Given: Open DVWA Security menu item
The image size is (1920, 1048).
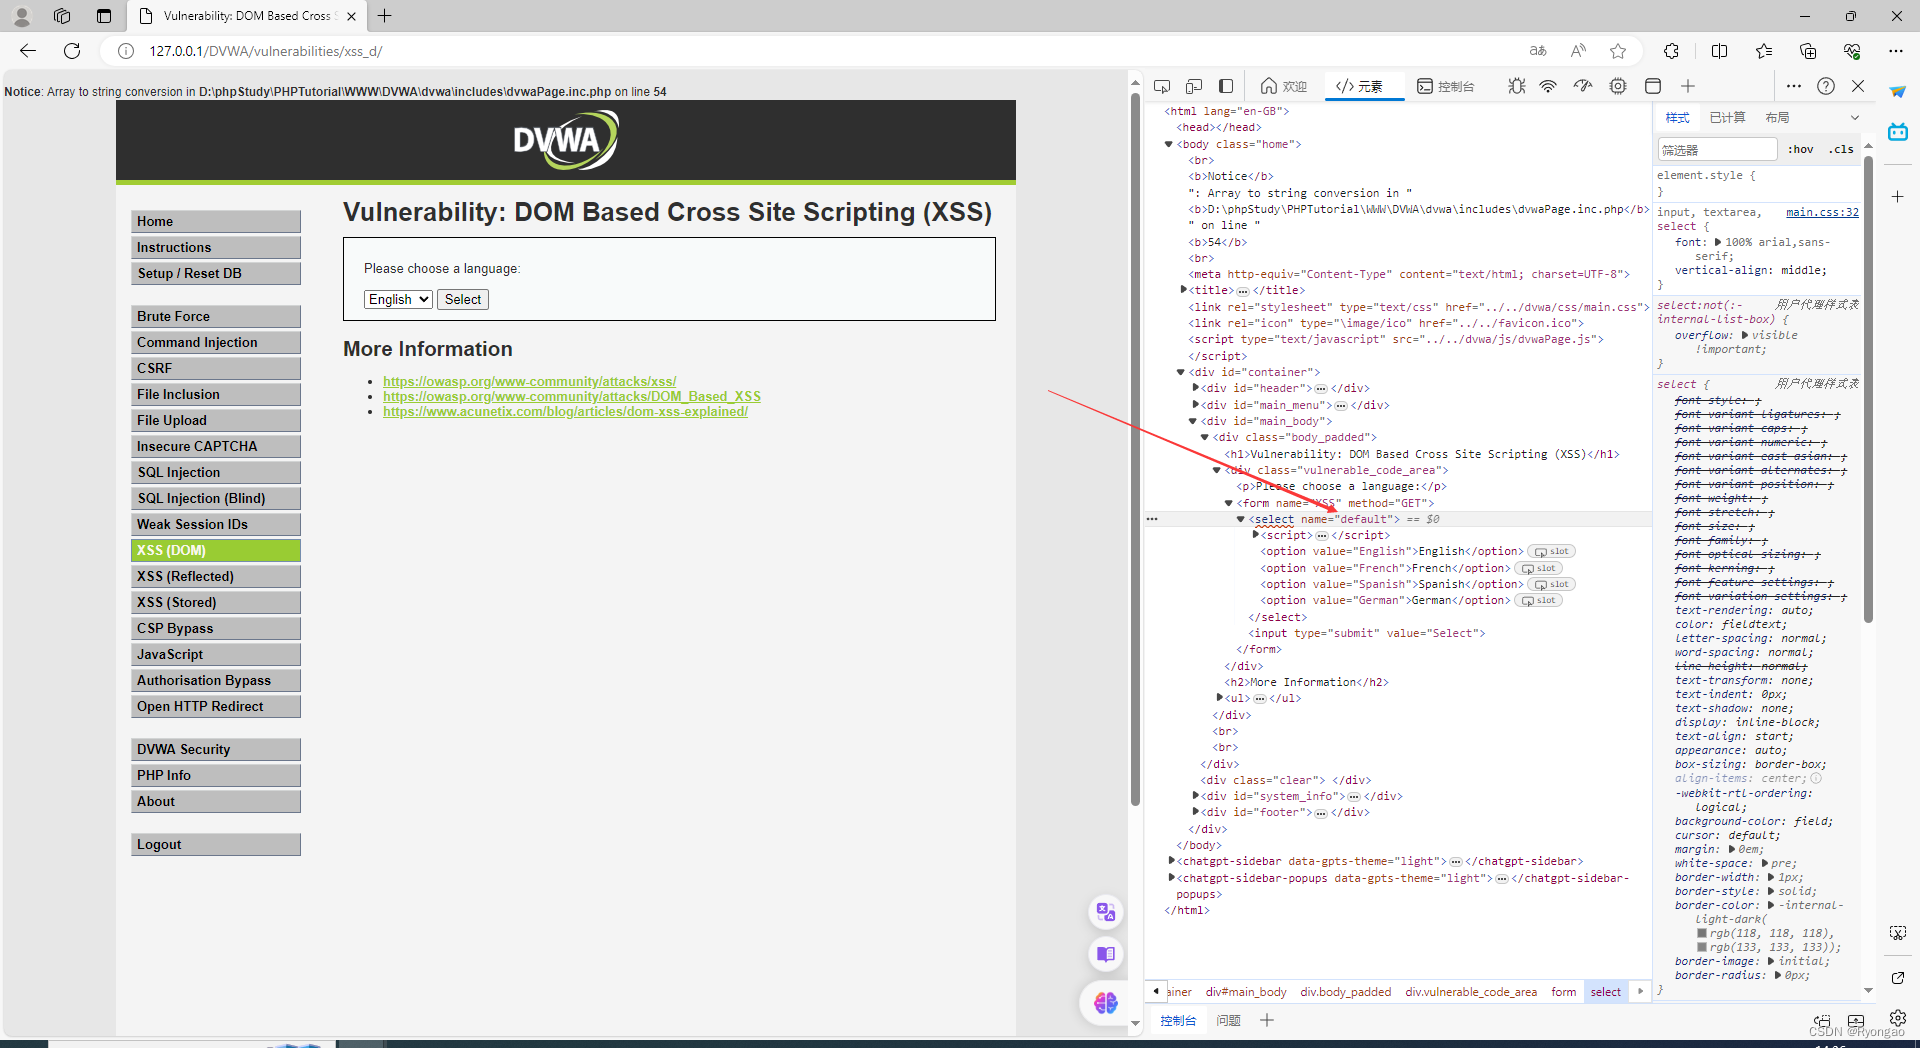Looking at the screenshot, I should (215, 749).
